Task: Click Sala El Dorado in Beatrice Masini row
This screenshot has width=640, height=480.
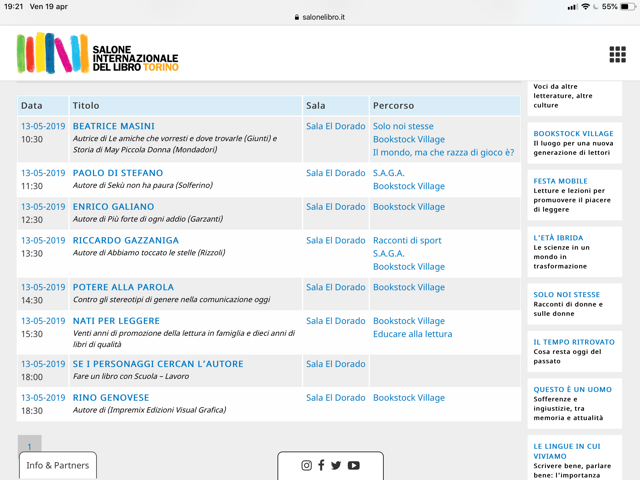Action: click(336, 126)
